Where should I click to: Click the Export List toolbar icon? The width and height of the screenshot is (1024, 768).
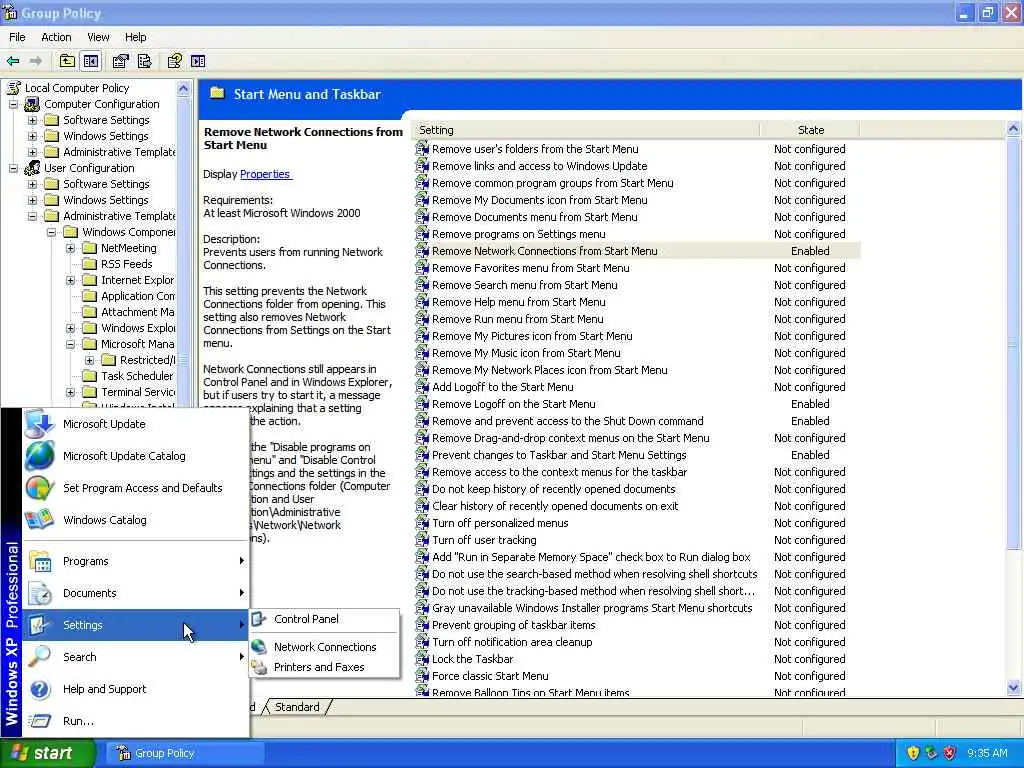click(144, 61)
